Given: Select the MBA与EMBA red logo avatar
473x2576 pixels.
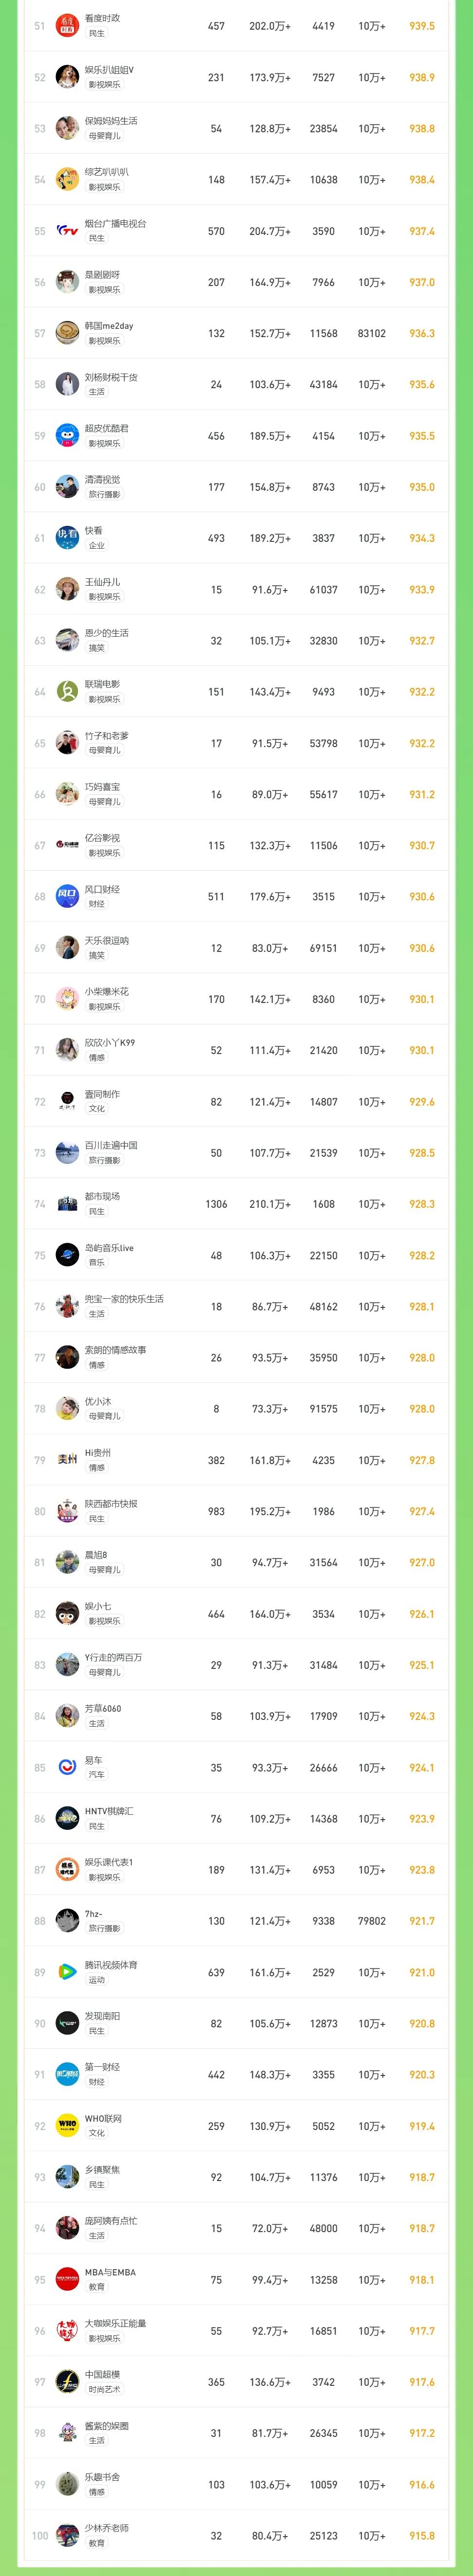Looking at the screenshot, I should 67,2280.
